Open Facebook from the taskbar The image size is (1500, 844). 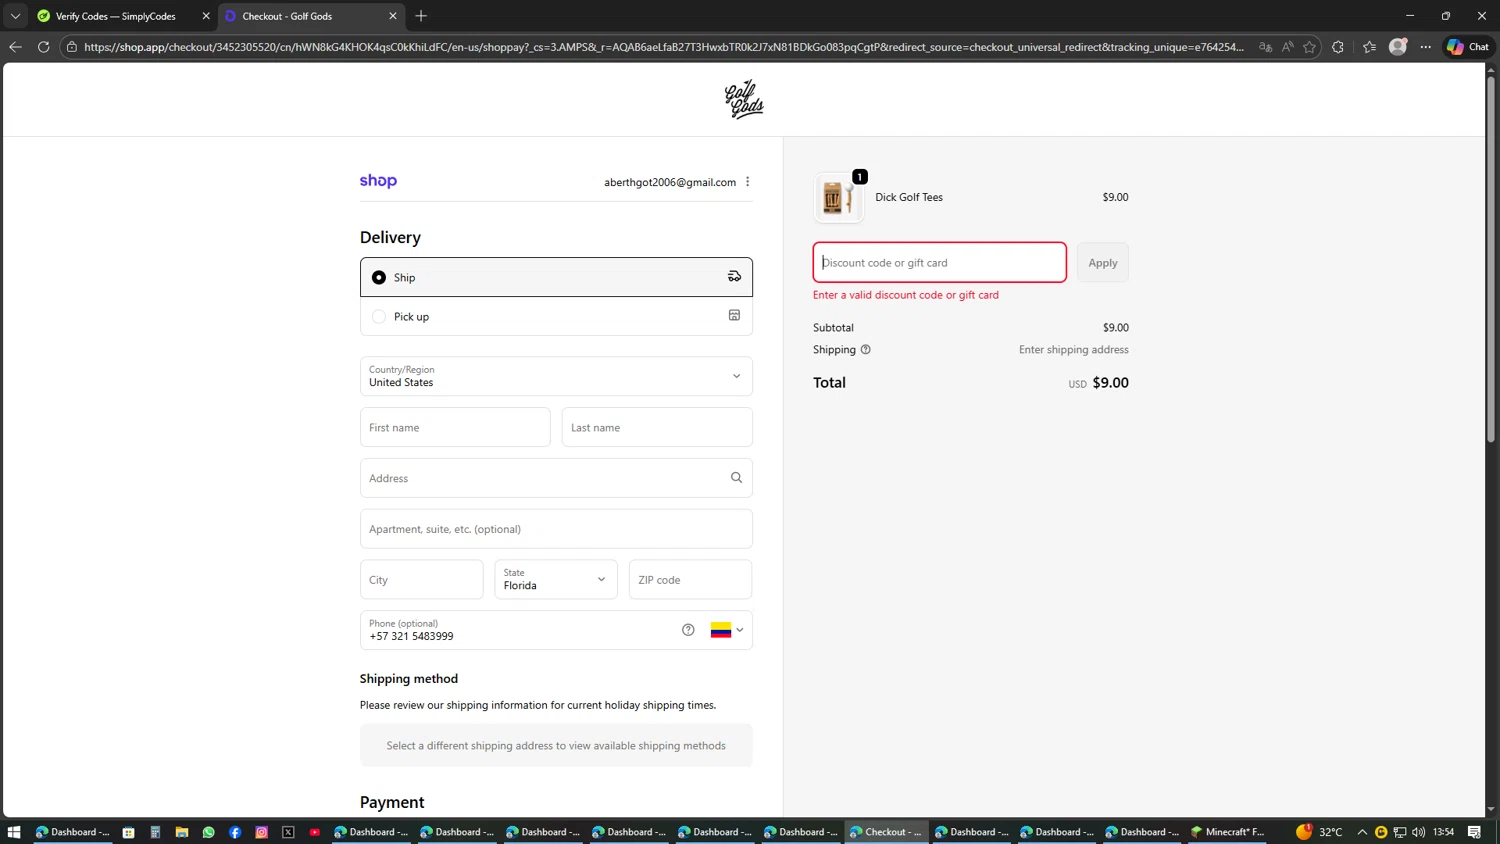[x=235, y=832]
